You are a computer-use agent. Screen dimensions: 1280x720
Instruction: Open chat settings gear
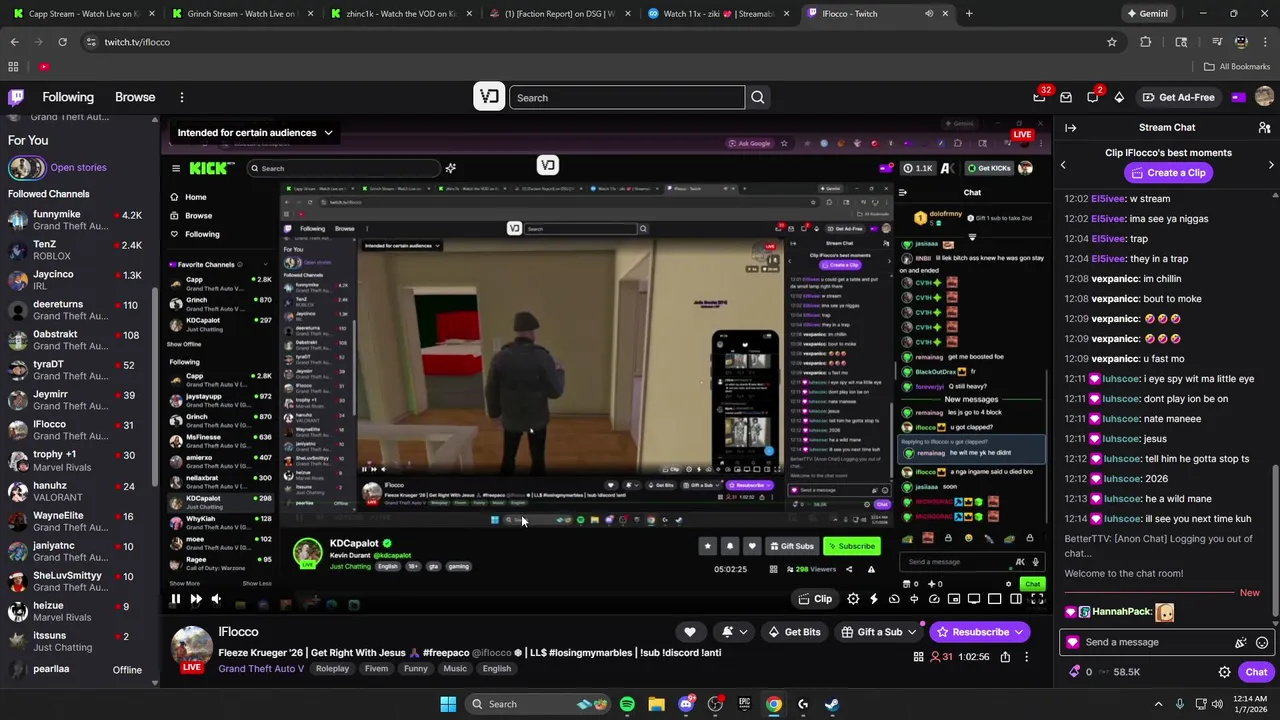pyautogui.click(x=1224, y=672)
